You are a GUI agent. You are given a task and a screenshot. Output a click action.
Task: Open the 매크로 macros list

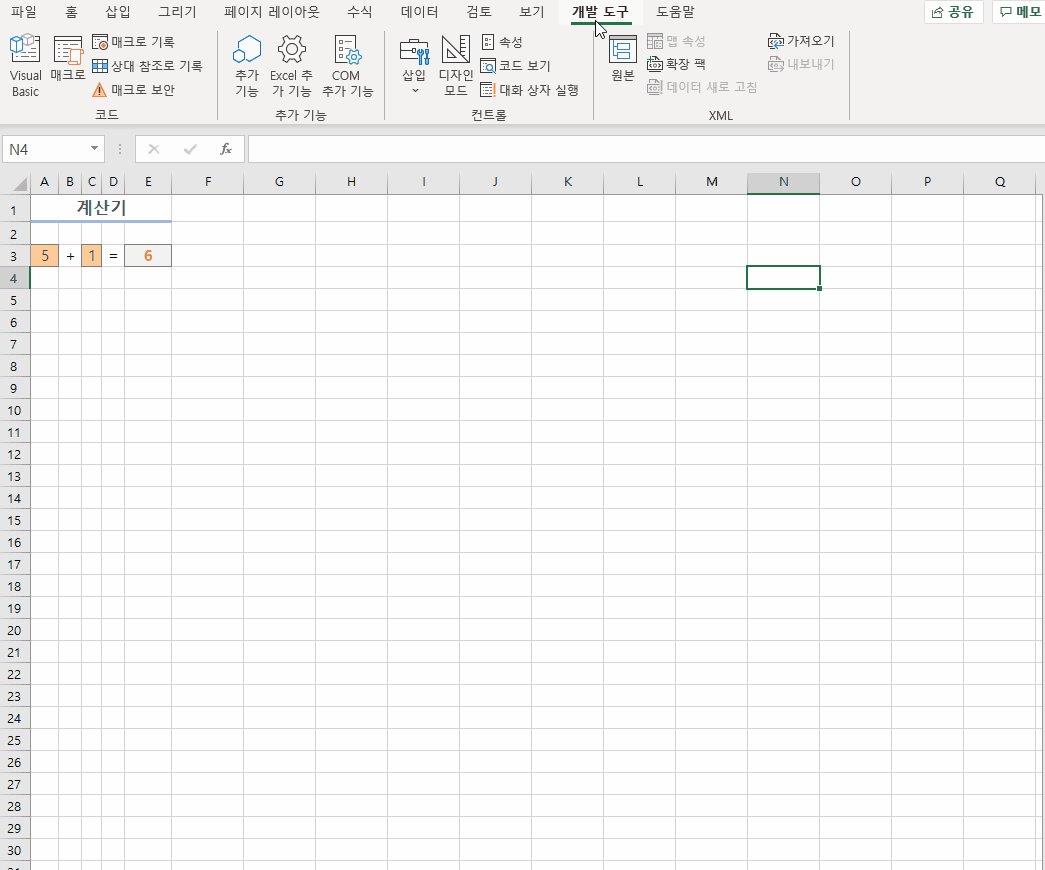click(68, 59)
